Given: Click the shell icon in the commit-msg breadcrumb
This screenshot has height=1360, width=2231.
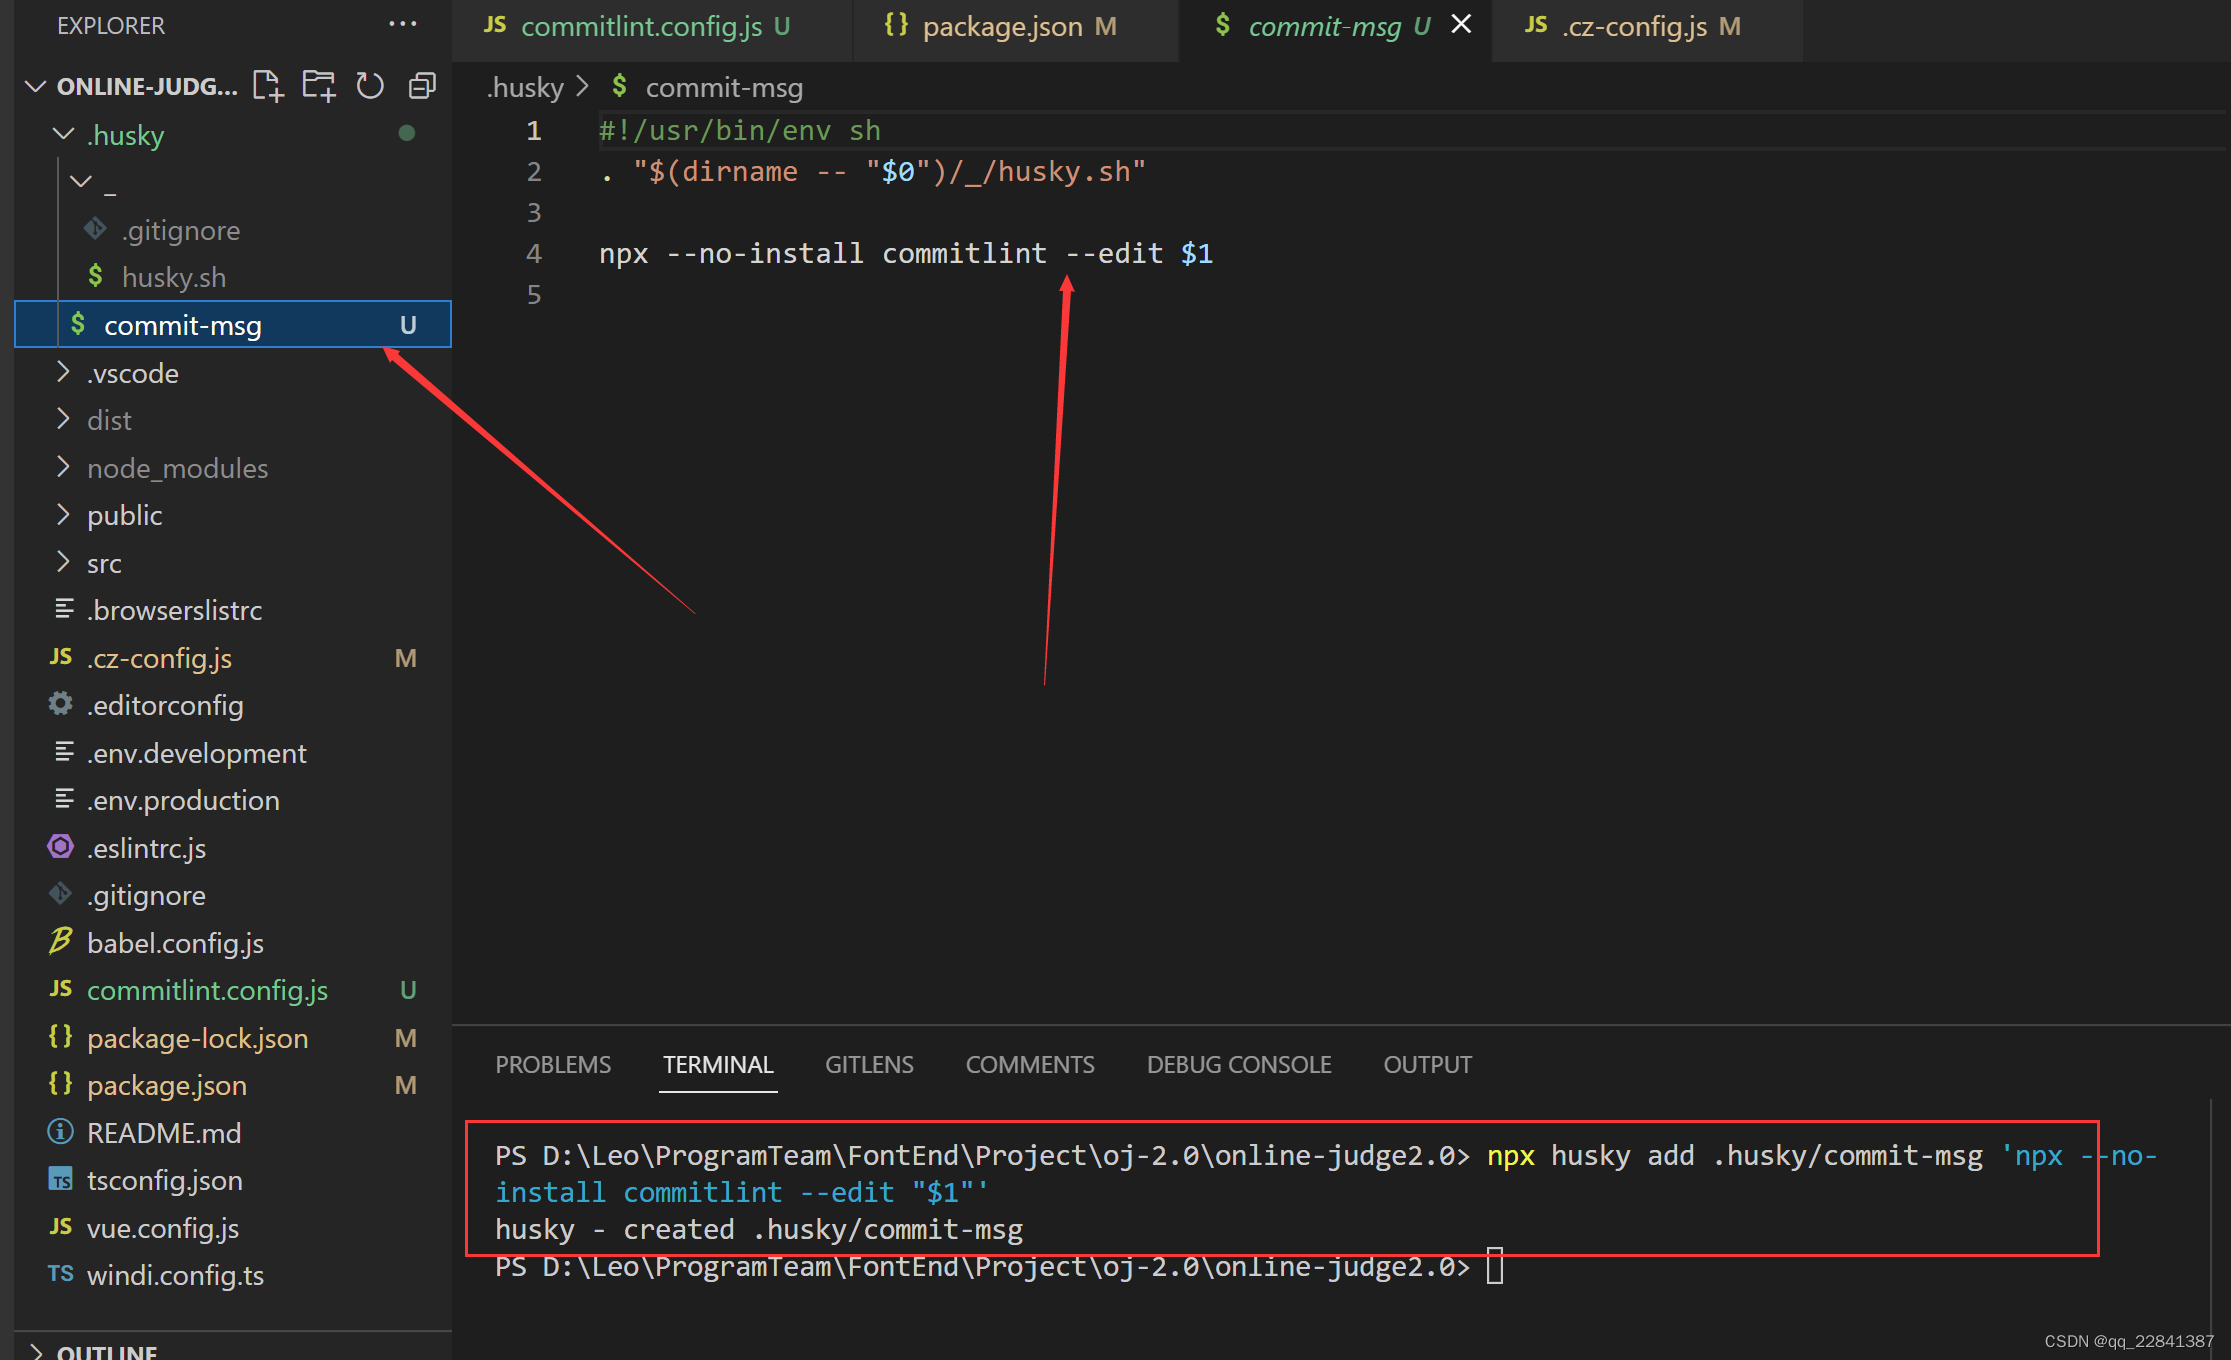Looking at the screenshot, I should pos(620,87).
